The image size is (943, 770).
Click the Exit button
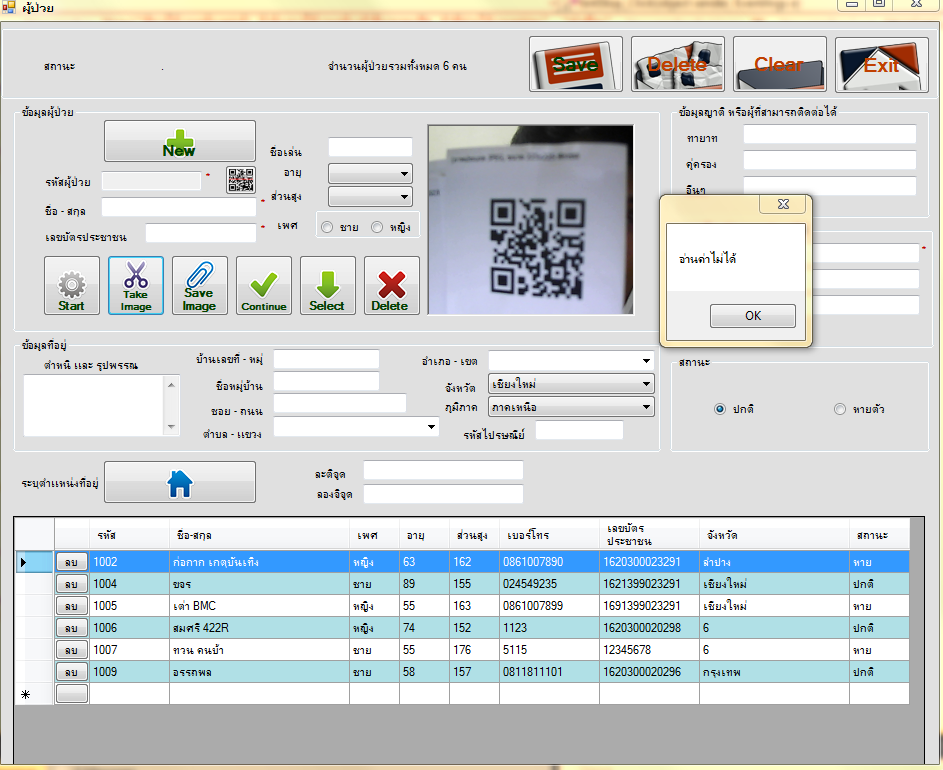pos(882,64)
